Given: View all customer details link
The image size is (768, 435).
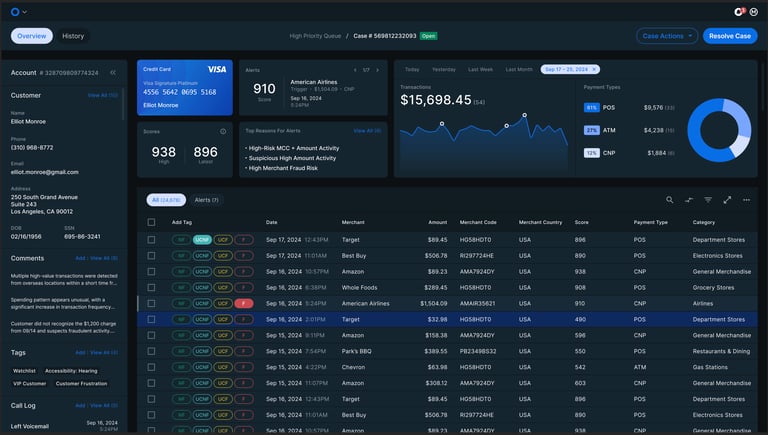Looking at the screenshot, I should (103, 96).
